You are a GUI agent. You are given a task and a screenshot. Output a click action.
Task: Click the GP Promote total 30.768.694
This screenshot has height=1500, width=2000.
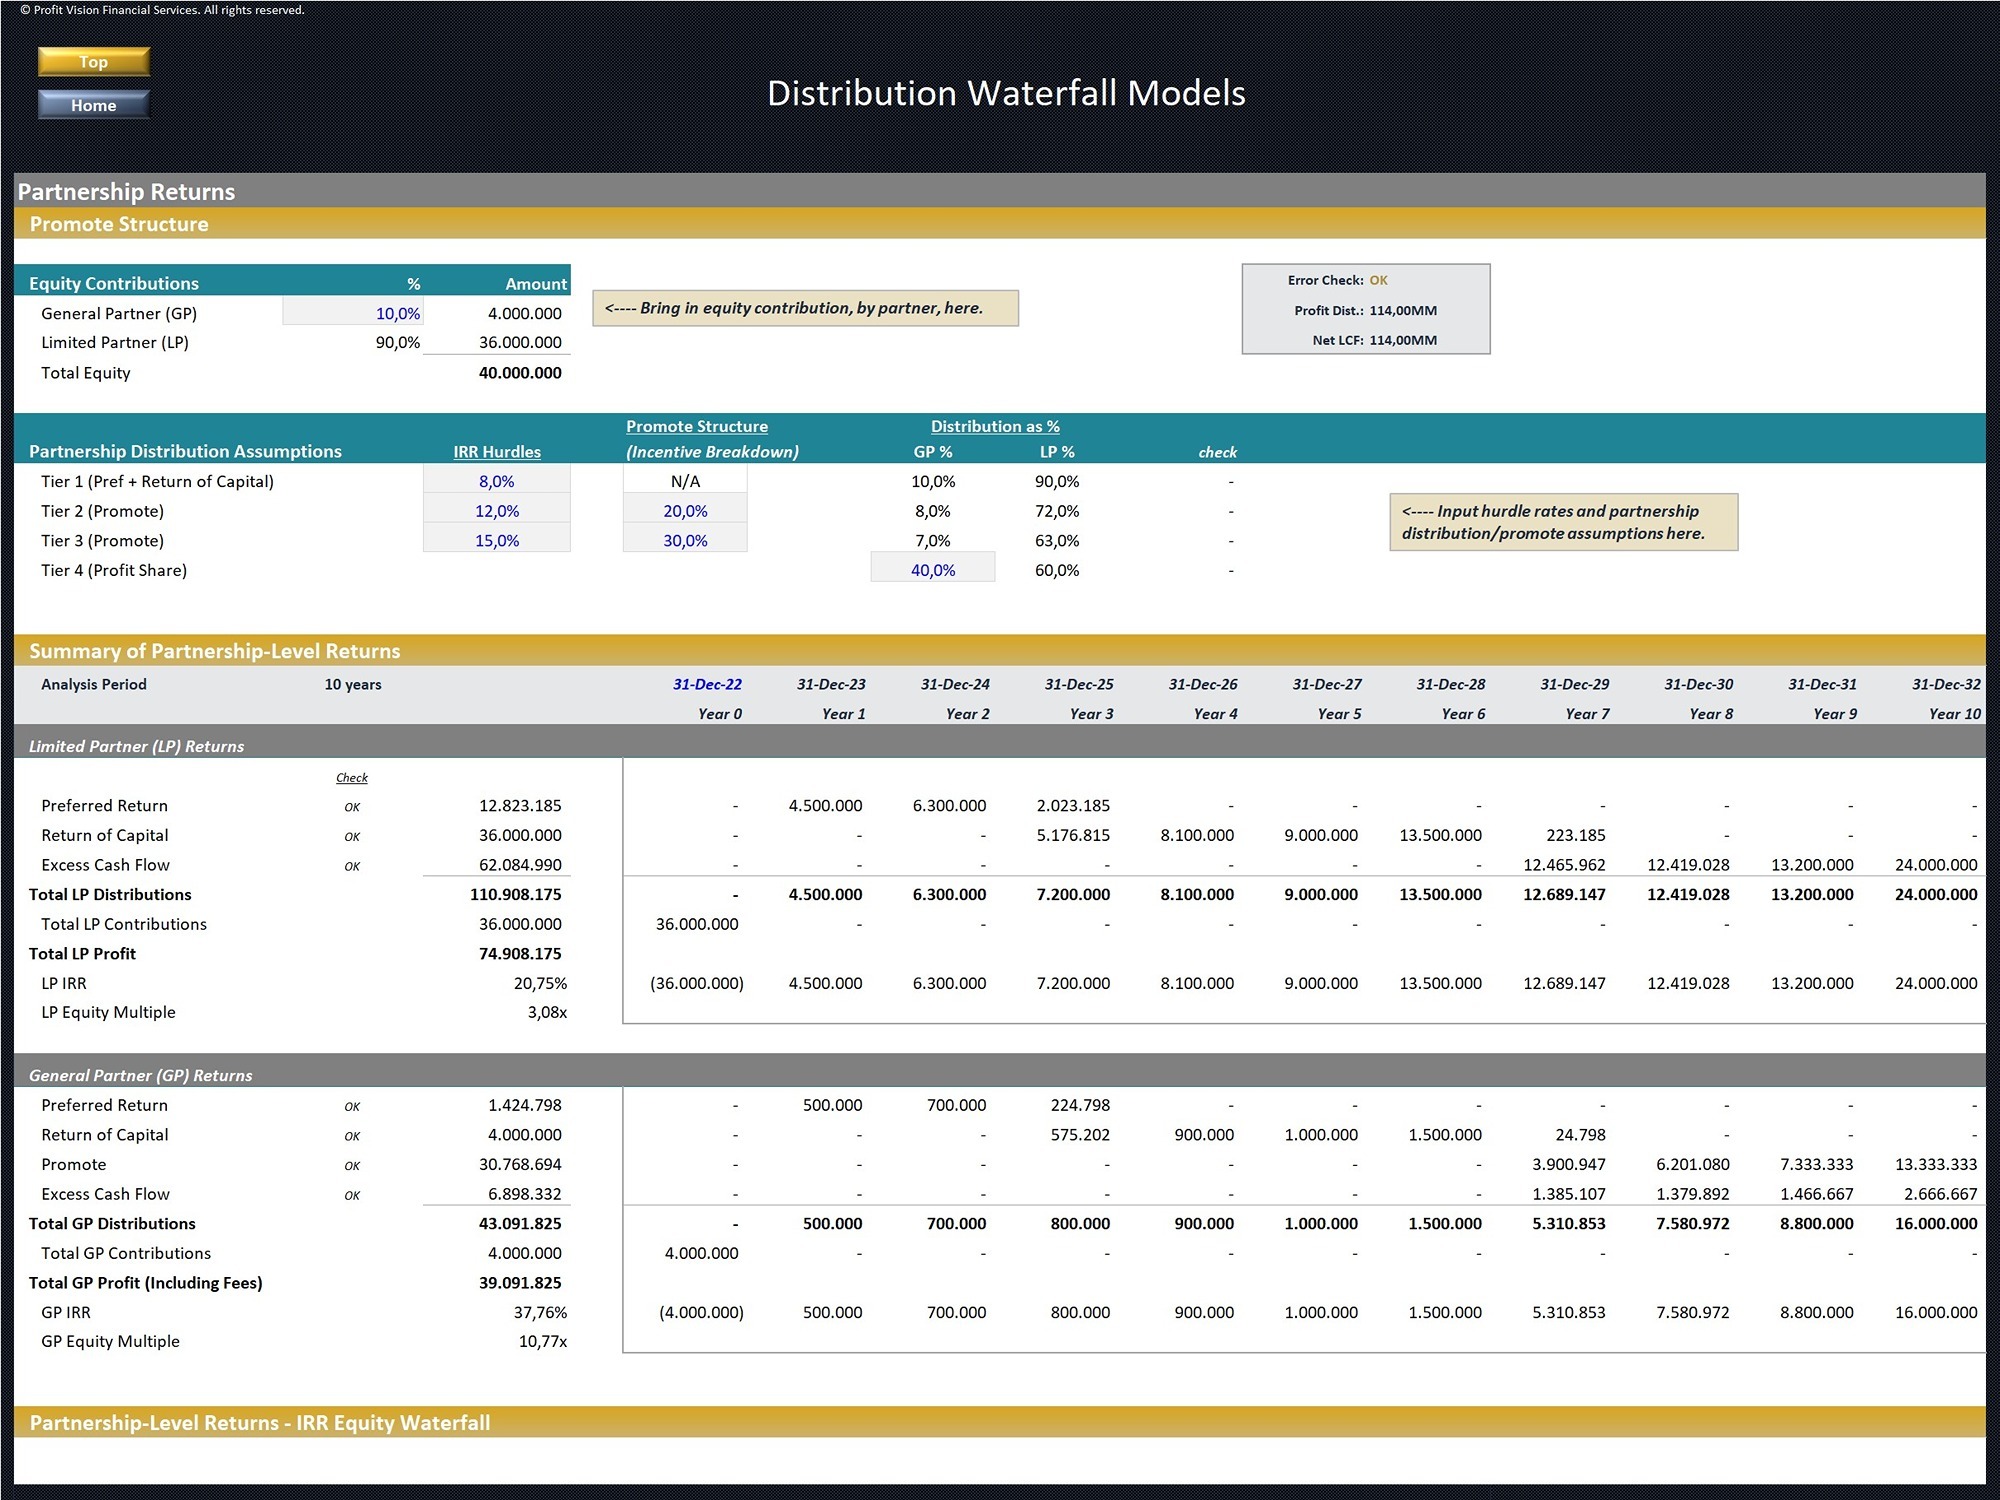[520, 1165]
